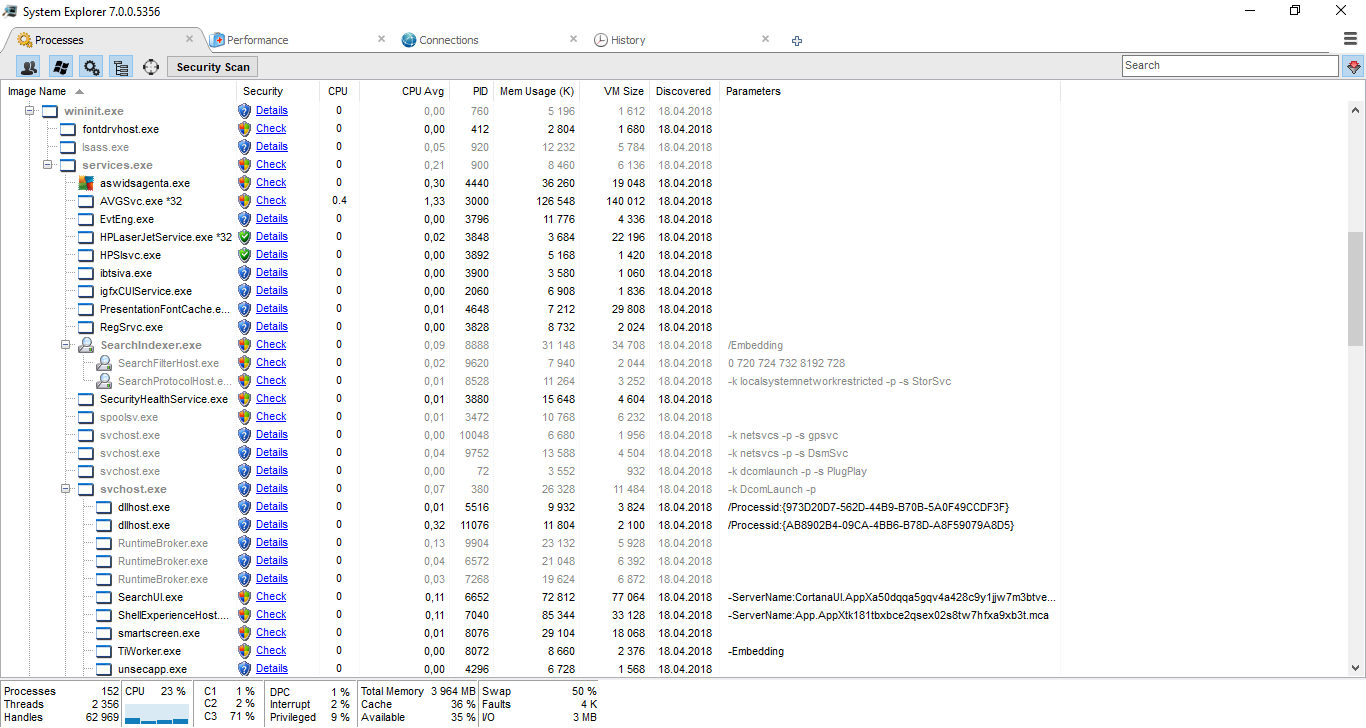This screenshot has height=728, width=1366.
Task: Add a new tab with the plus icon
Action: [797, 41]
